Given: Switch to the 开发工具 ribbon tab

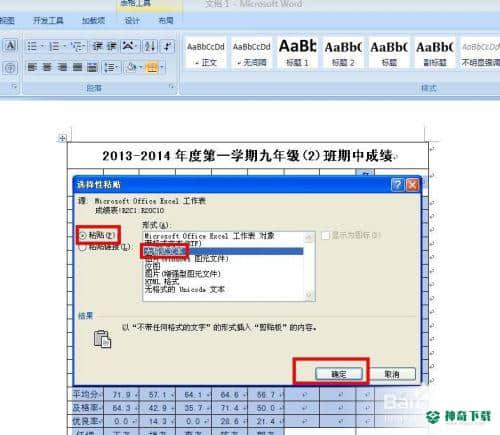Looking at the screenshot, I should coord(48,21).
